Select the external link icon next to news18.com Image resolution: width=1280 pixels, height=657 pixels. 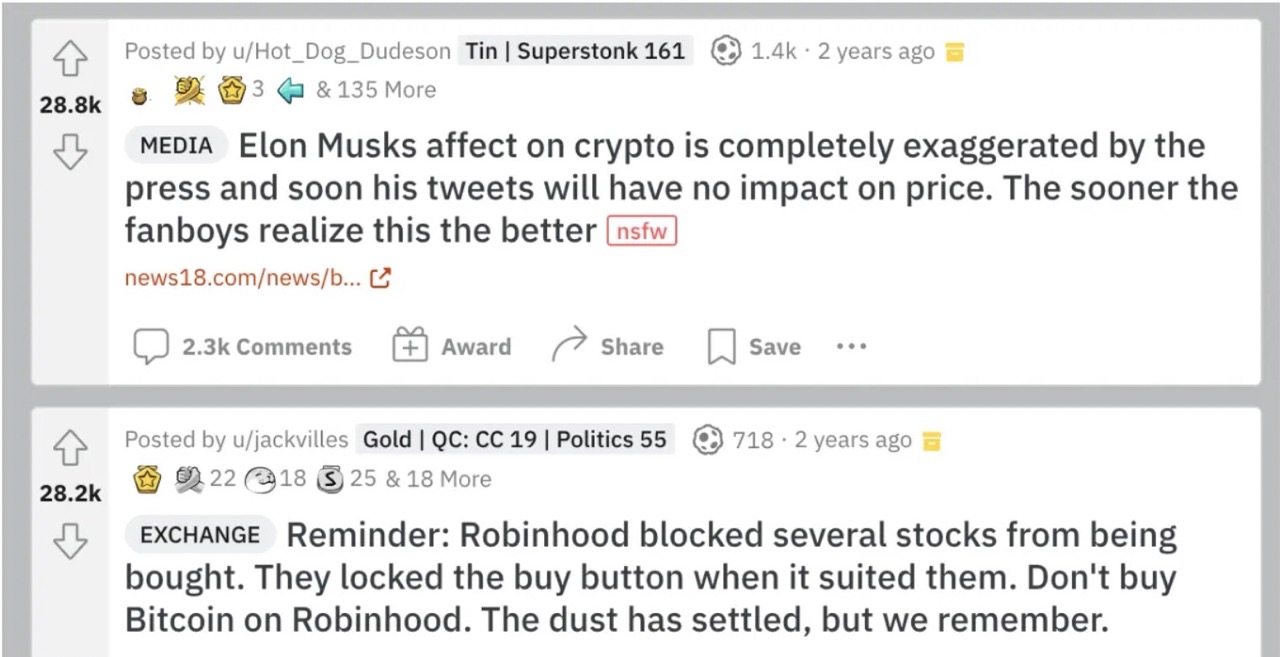click(x=379, y=277)
